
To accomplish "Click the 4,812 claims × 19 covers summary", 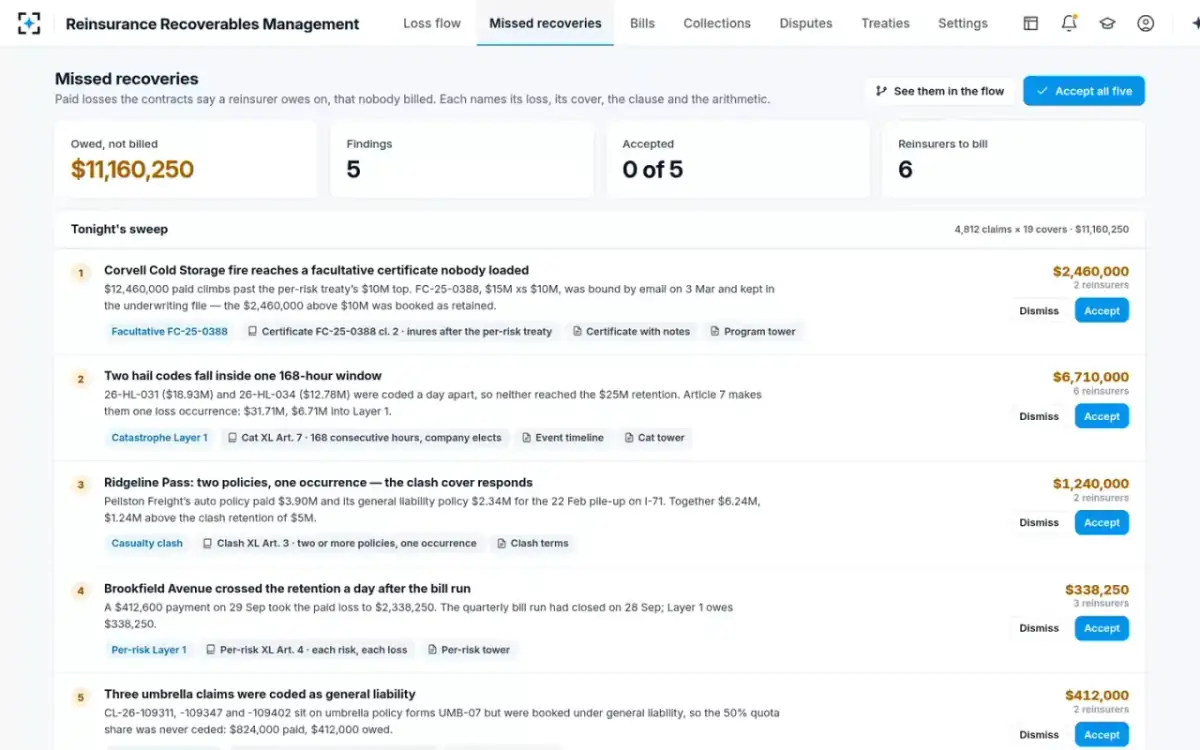I will [x=1042, y=229].
